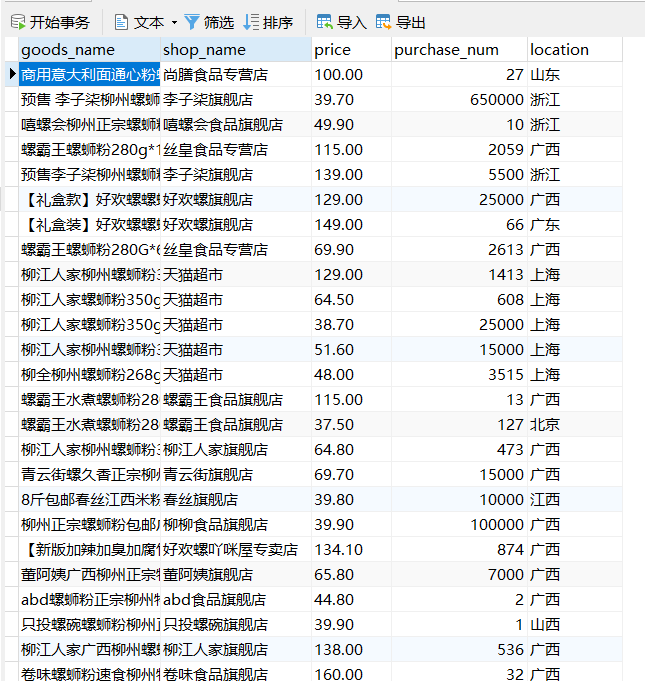Click the 导出 toolbar button label
Viewport: 645px width, 681px height.
click(x=410, y=23)
